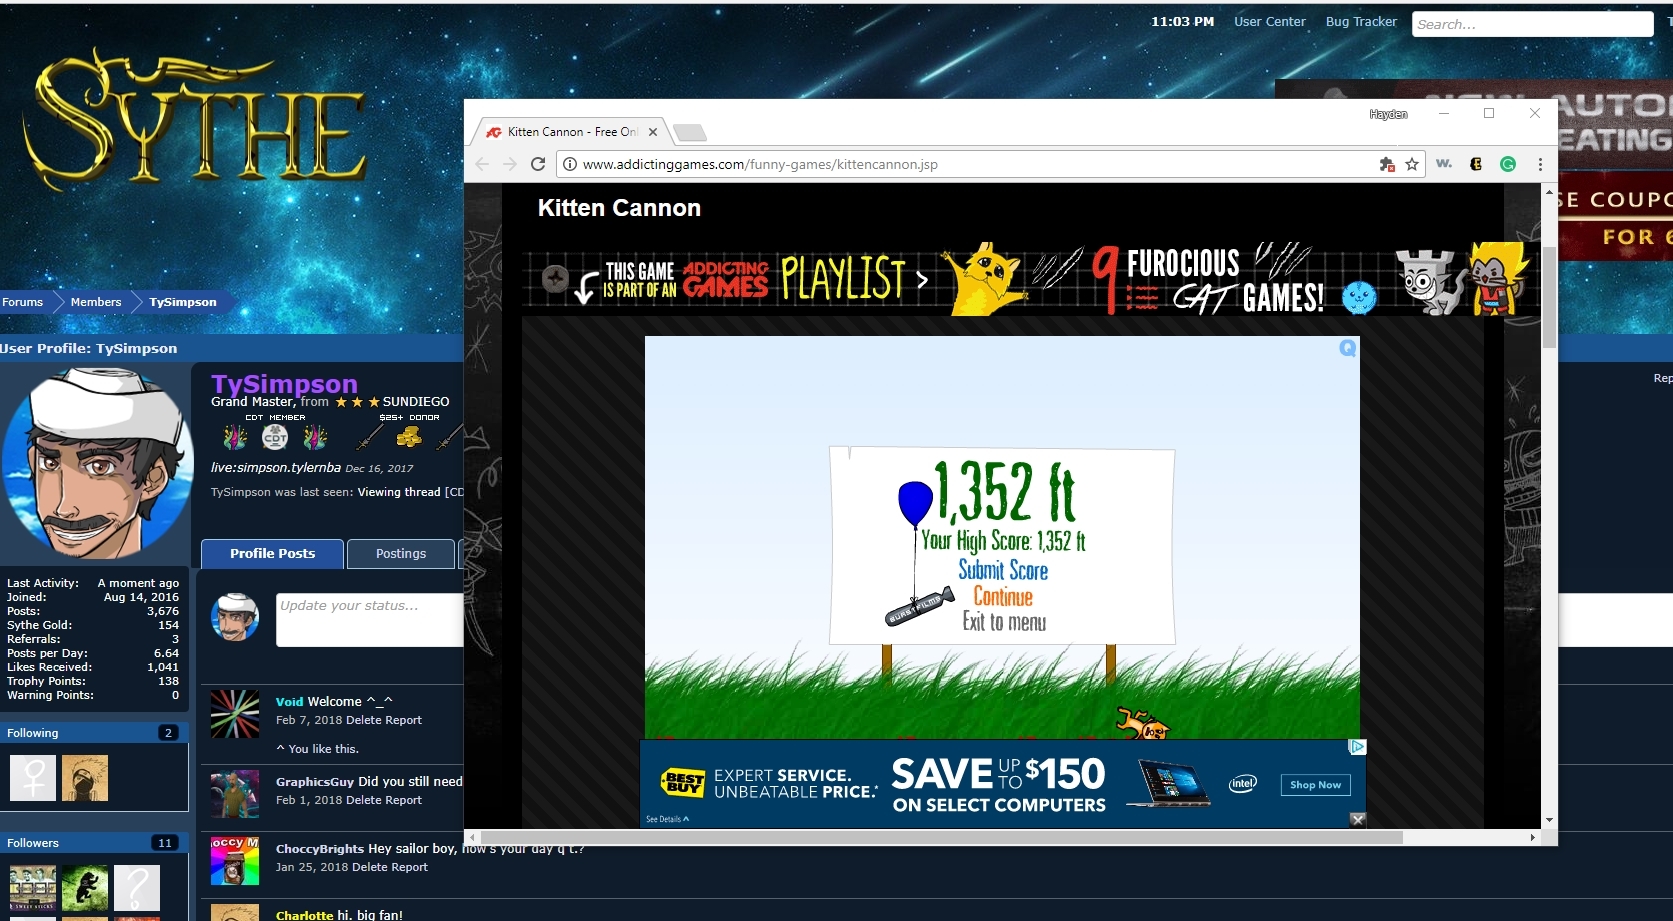
Task: Switch to the Postings tab
Action: [x=401, y=553]
